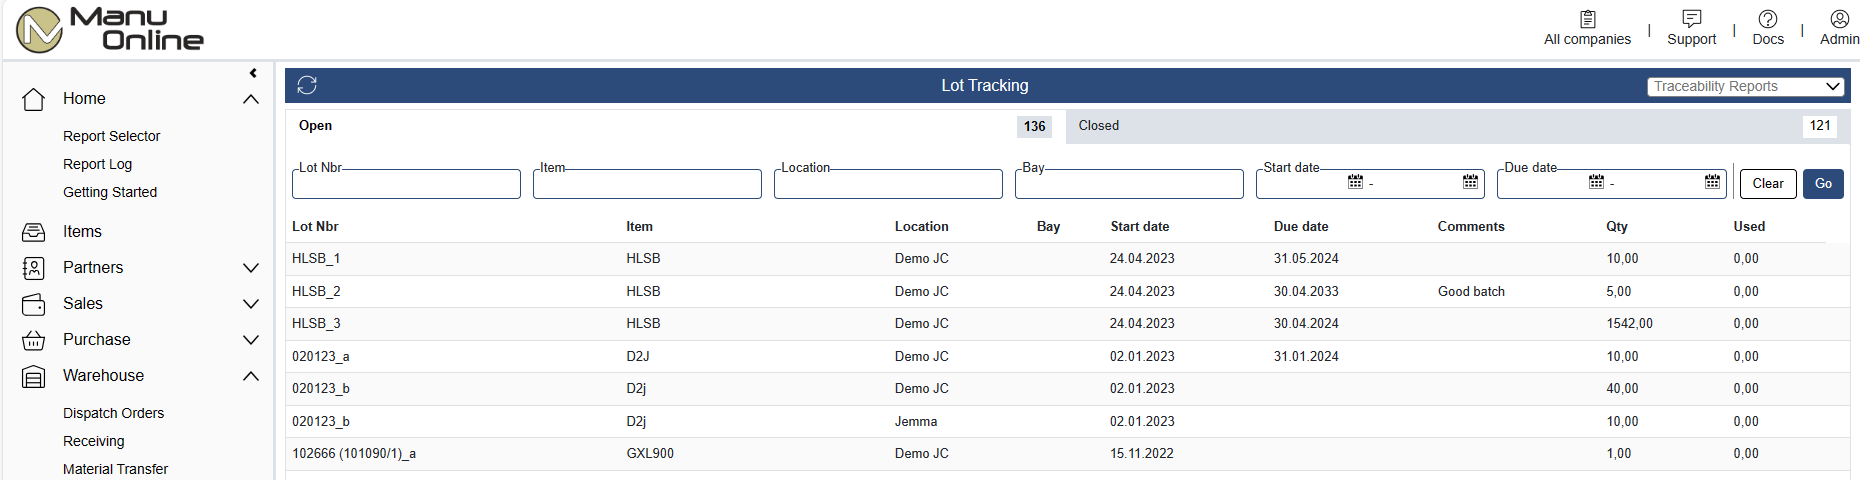Collapse the sidebar with the arrow
The image size is (1860, 480).
coord(253,73)
